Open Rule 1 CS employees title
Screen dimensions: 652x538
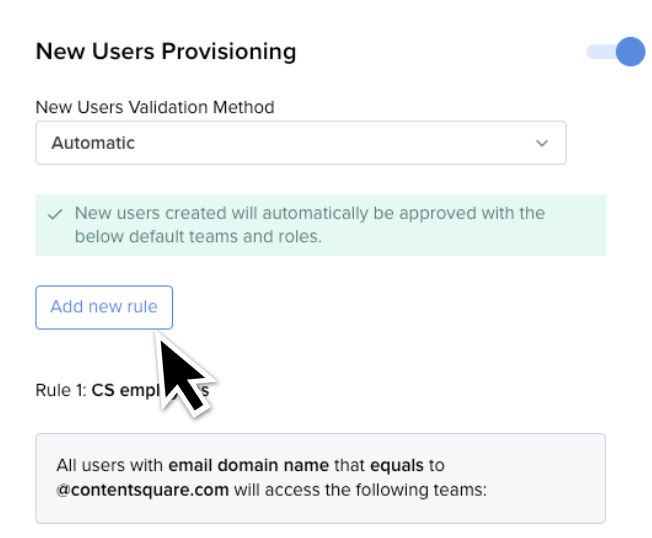(122, 390)
